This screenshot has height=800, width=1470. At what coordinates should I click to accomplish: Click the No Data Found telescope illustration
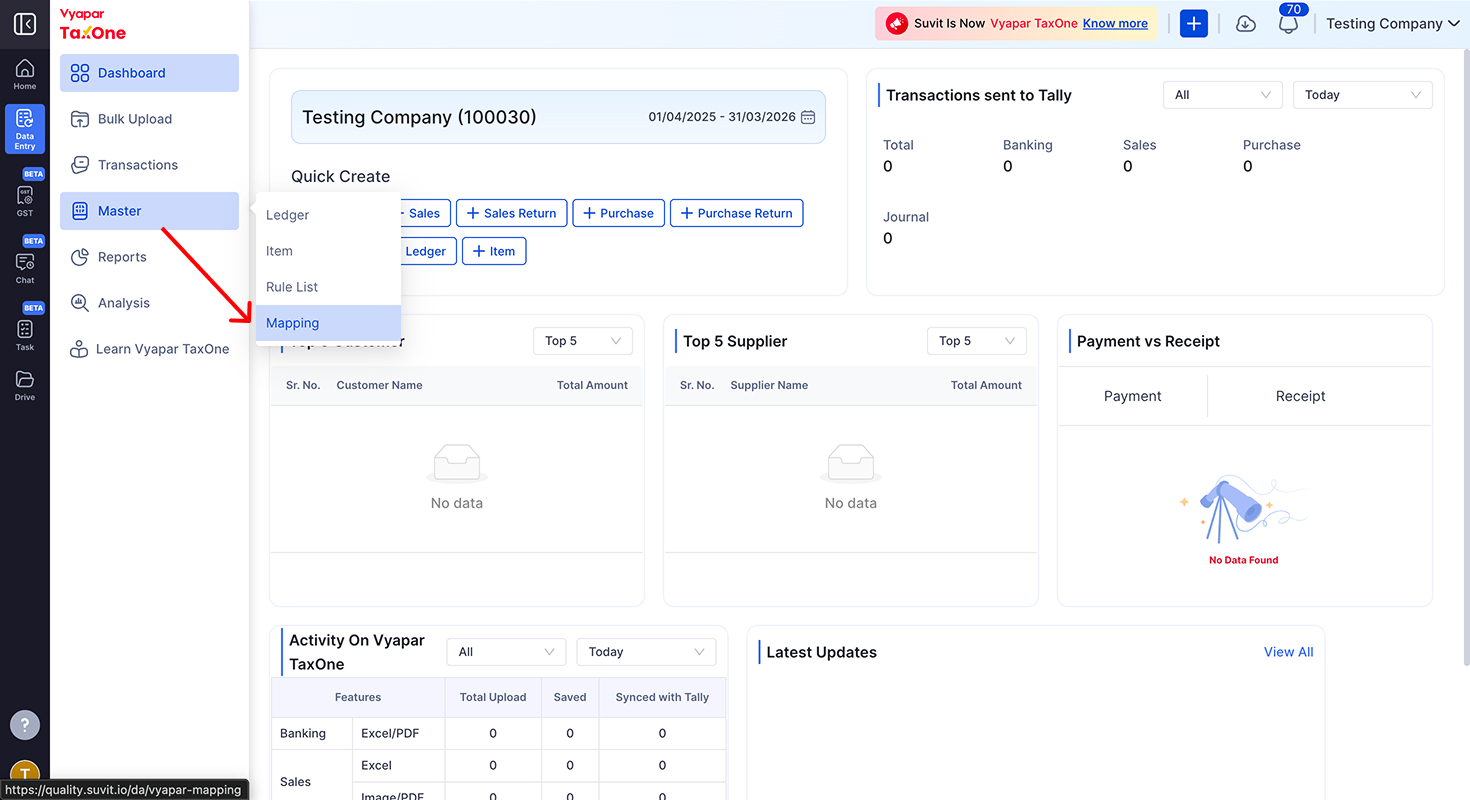[x=1243, y=511]
